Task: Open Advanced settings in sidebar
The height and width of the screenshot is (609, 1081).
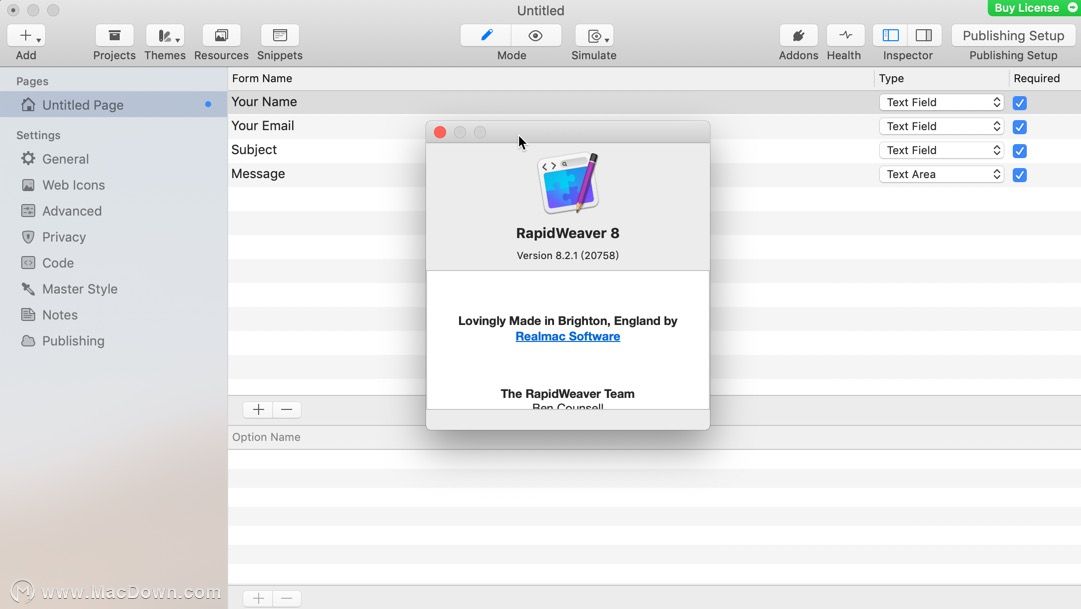Action: point(72,211)
